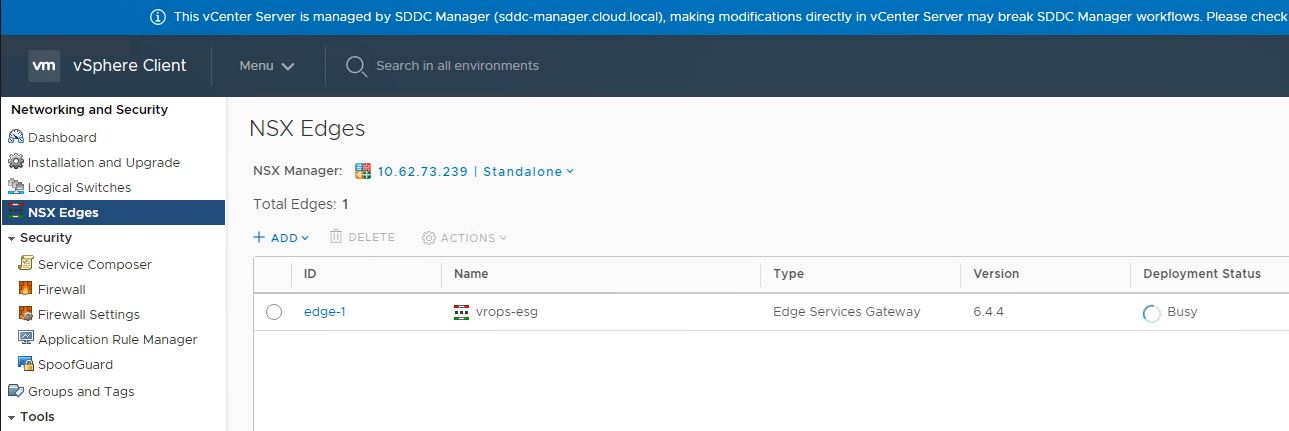Click the Firewall flame icon

26,289
